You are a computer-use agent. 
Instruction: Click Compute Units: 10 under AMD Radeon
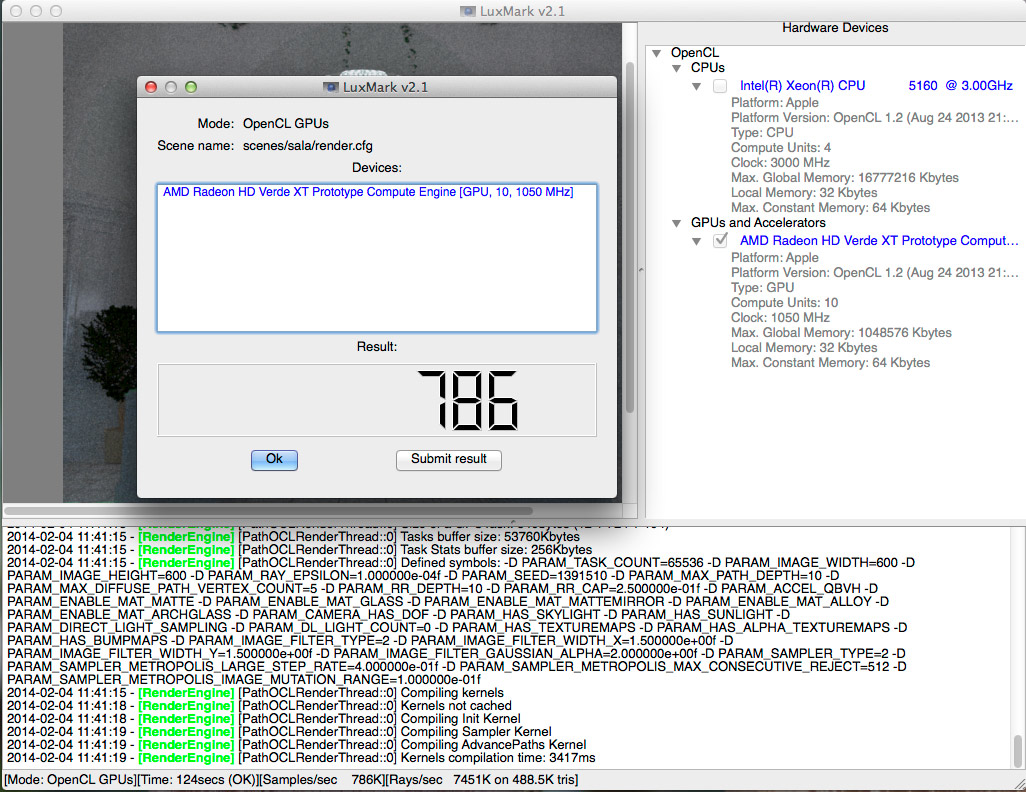784,303
